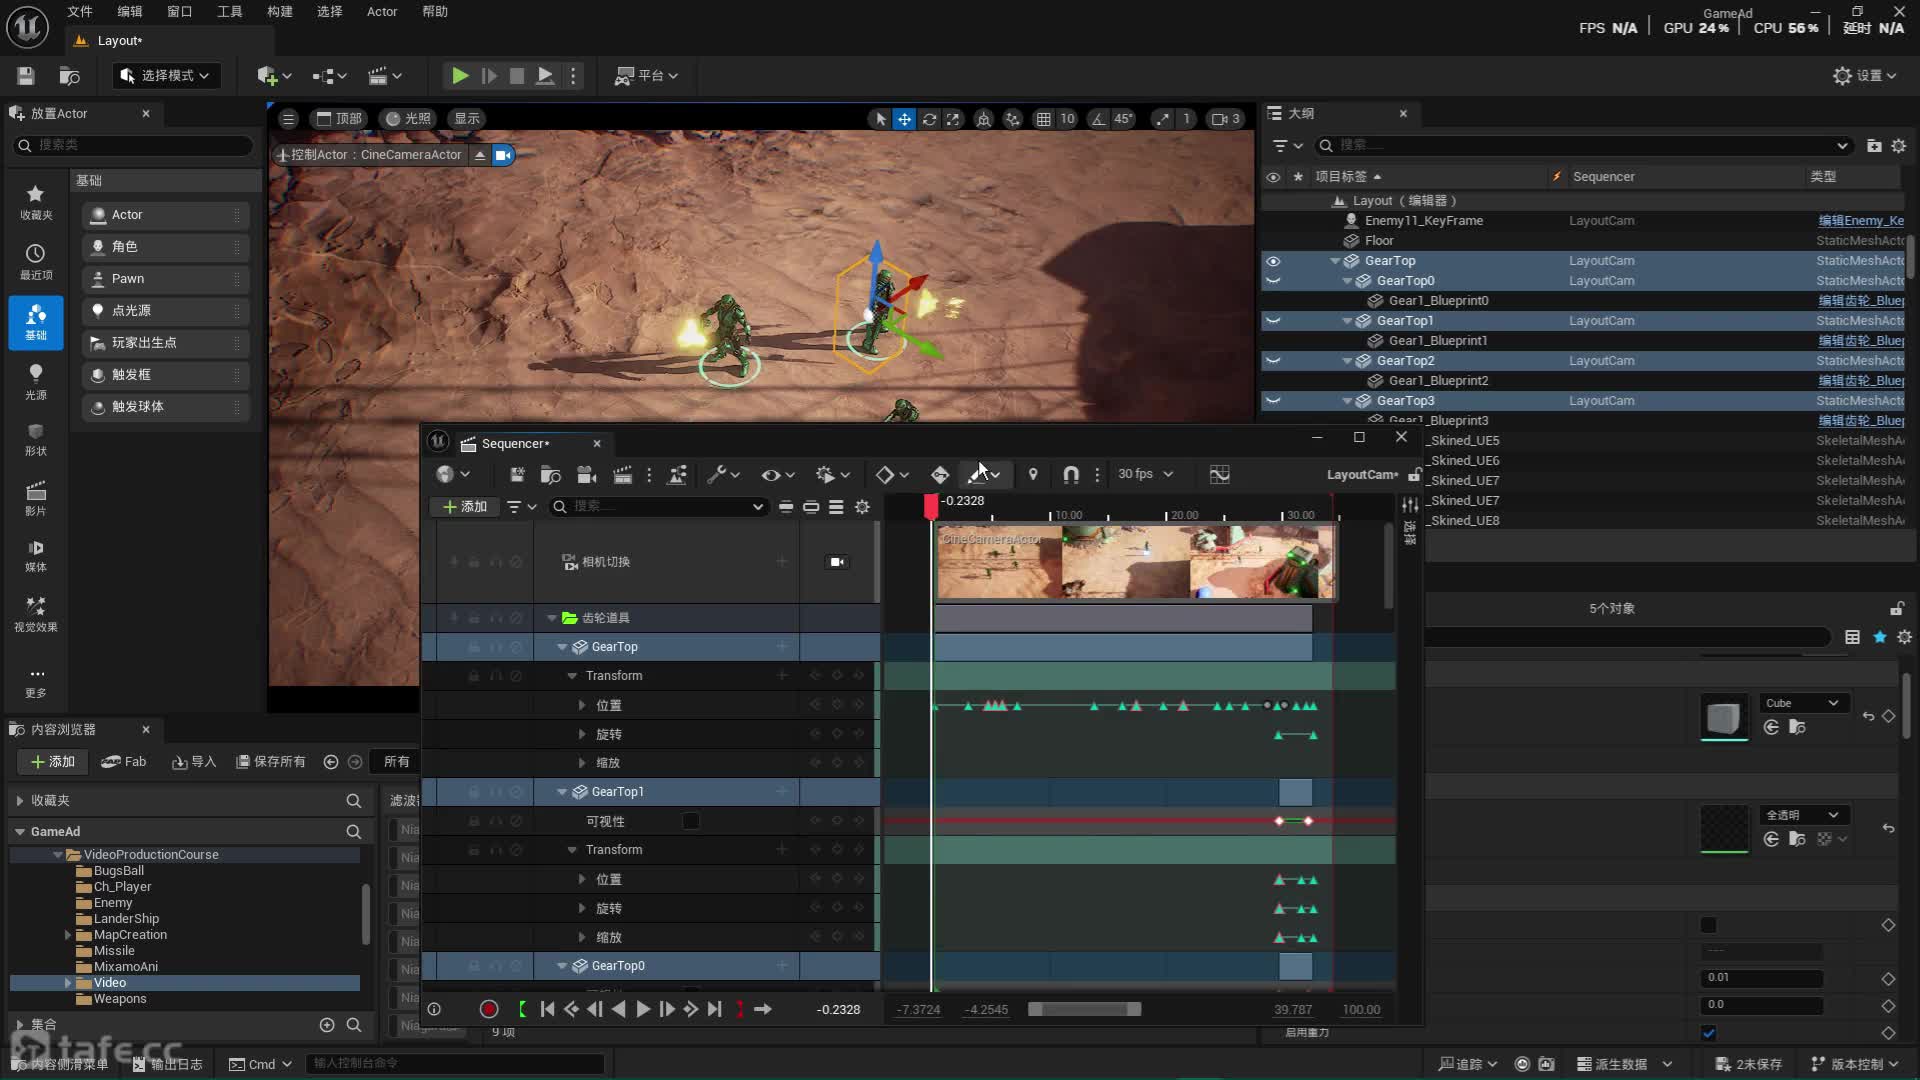Viewport: 1920px width, 1080px height.
Task: Open the 选择模式 mode dropdown
Action: [x=166, y=75]
